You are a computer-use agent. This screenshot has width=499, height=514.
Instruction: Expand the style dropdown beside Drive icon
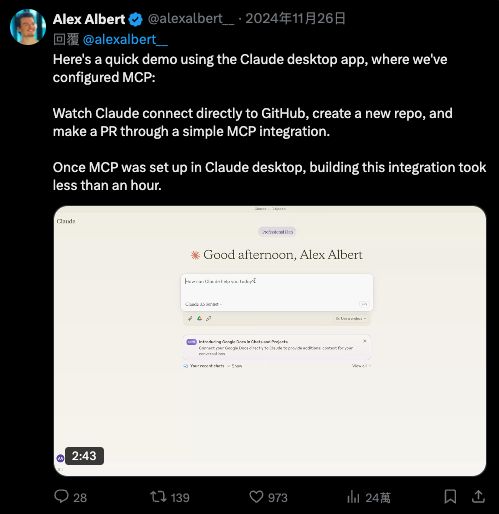click(351, 319)
